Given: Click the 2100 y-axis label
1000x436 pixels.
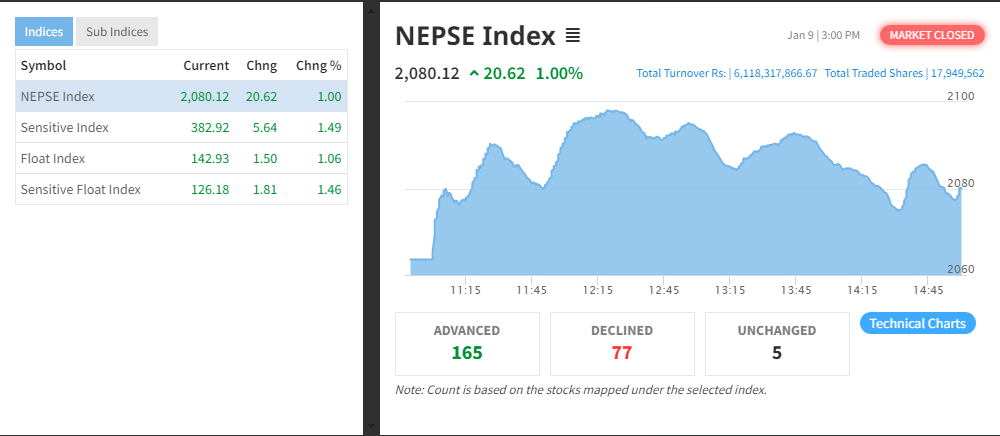Looking at the screenshot, I should click(960, 96).
